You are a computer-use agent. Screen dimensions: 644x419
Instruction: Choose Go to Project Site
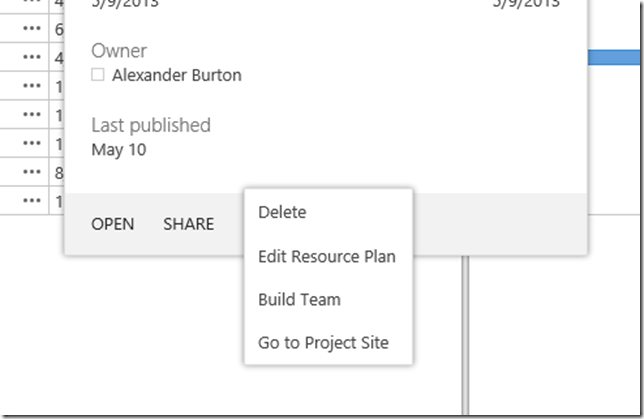coord(323,343)
